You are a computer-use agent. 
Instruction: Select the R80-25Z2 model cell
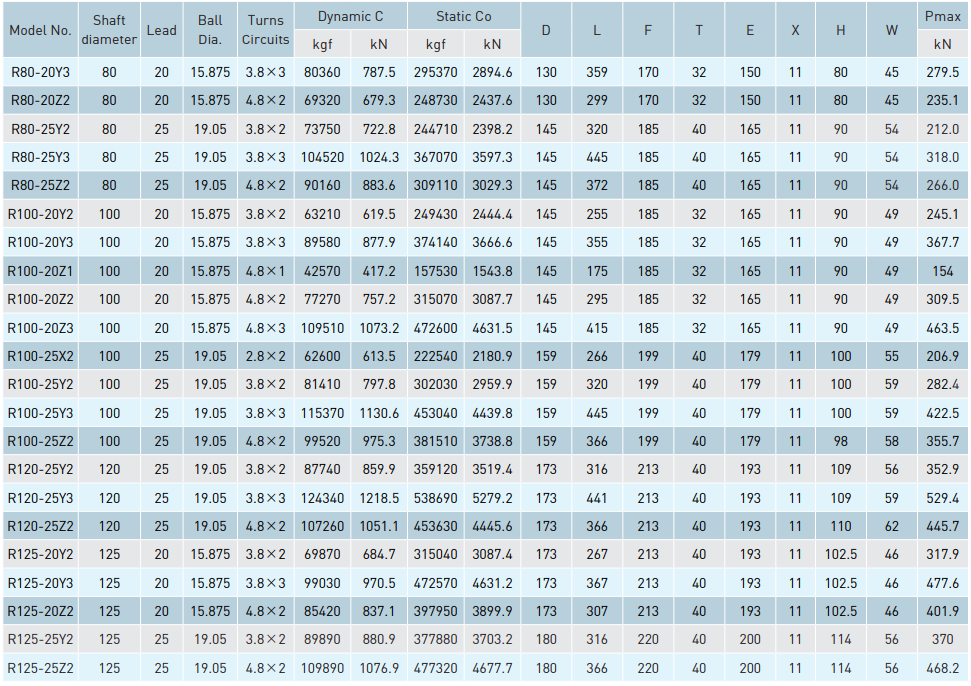click(x=41, y=186)
